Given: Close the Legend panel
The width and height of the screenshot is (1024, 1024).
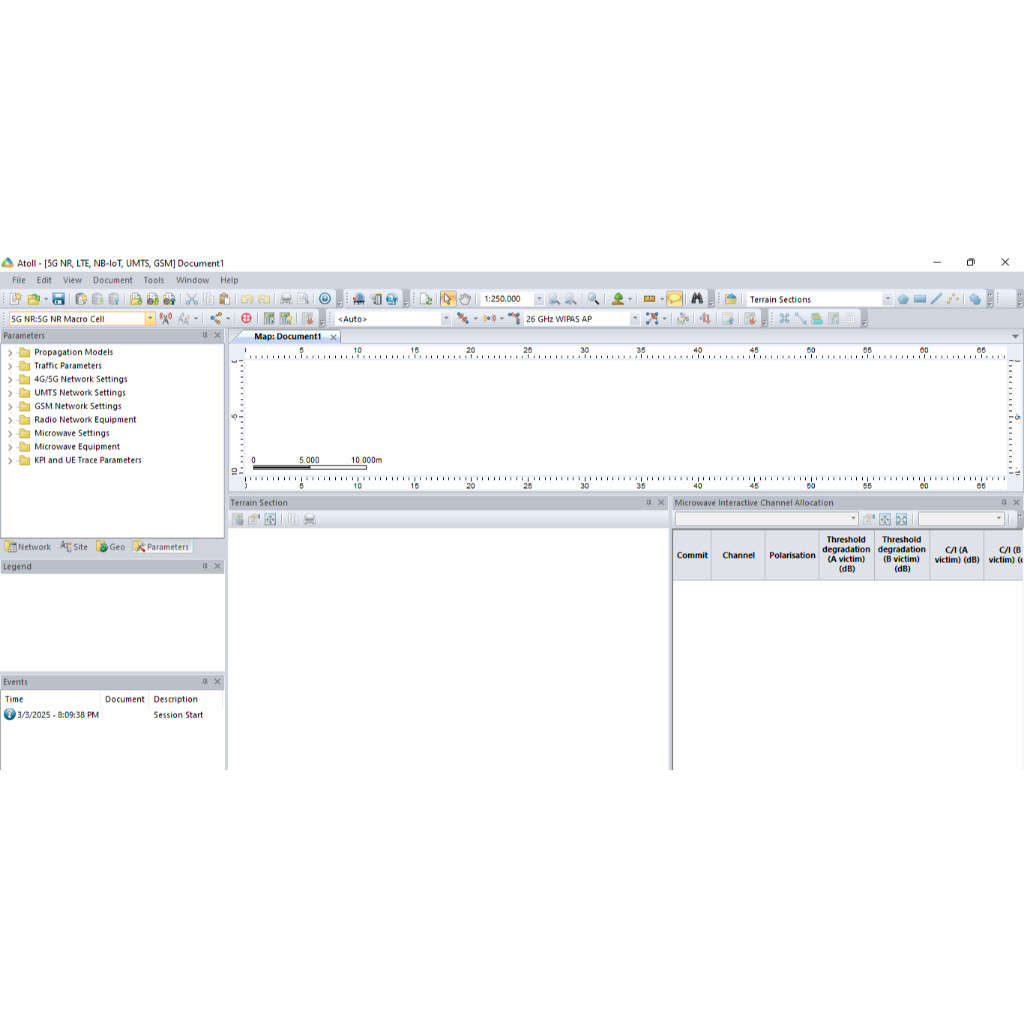Looking at the screenshot, I should pyautogui.click(x=217, y=566).
